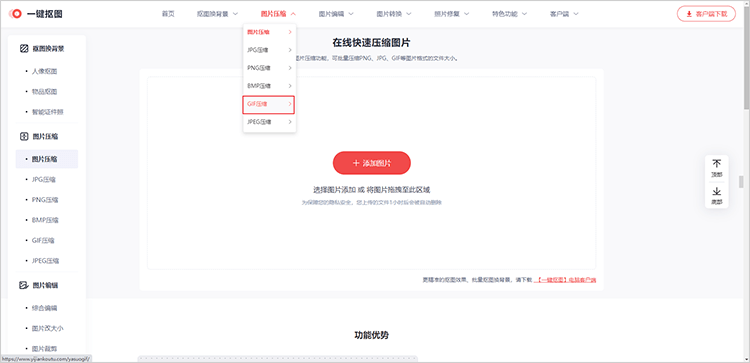Image resolution: width=750 pixels, height=363 pixels.
Task: Click the 图片压缩 sidebar section icon
Action: pos(24,136)
